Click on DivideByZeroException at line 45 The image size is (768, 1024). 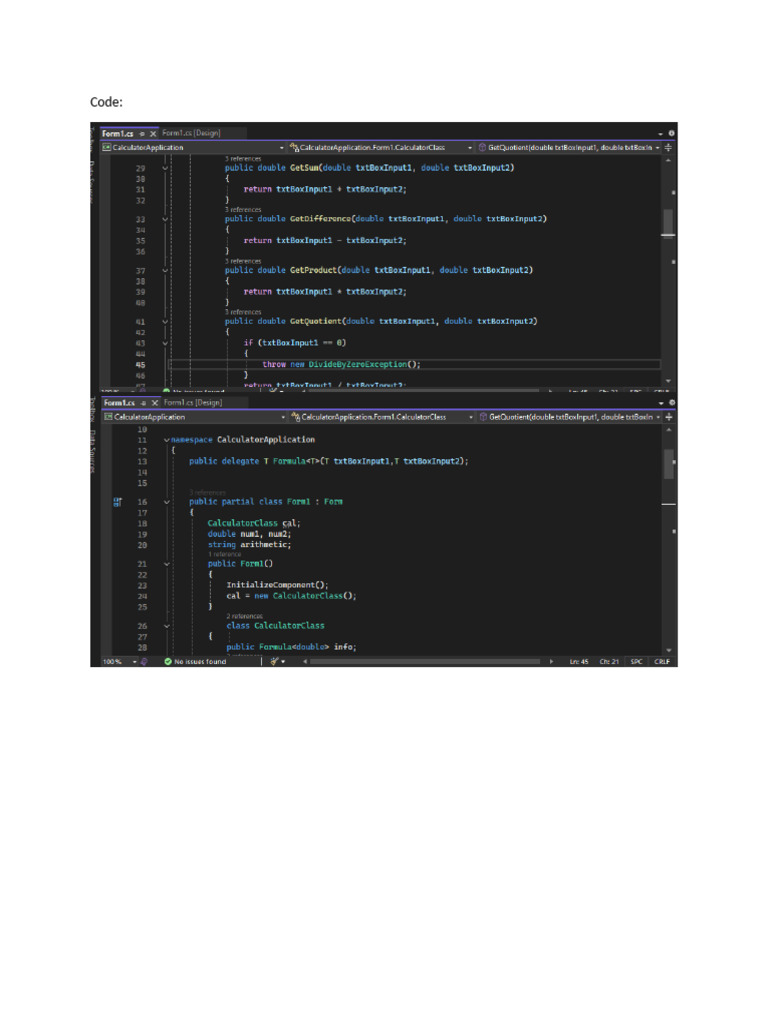tap(358, 364)
